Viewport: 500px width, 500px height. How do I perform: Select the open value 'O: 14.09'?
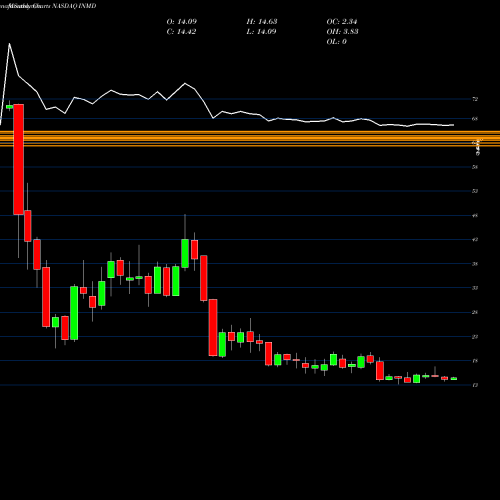click(182, 22)
